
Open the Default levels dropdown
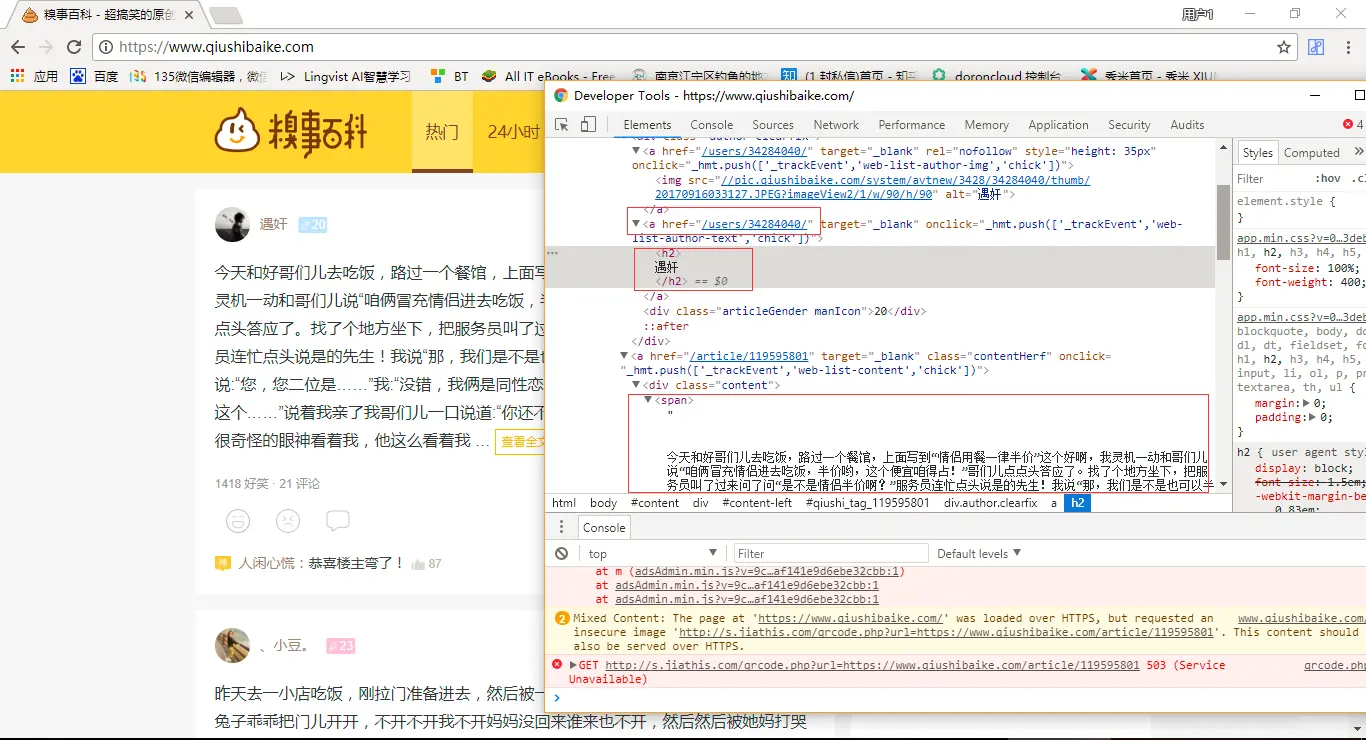978,553
